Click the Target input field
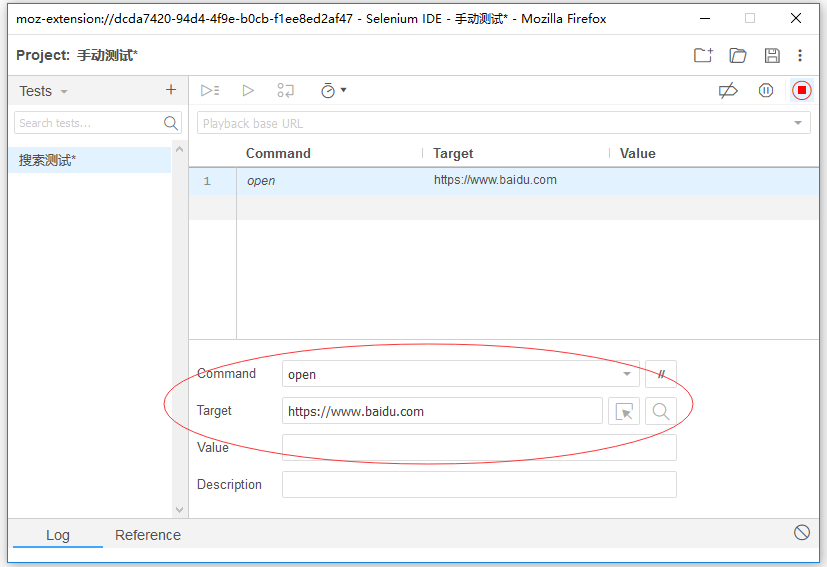The image size is (827, 567). 442,411
